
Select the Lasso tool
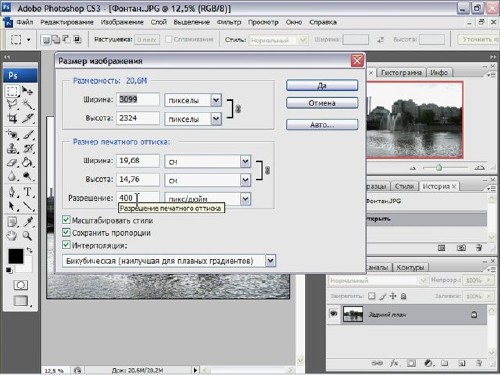[x=12, y=104]
